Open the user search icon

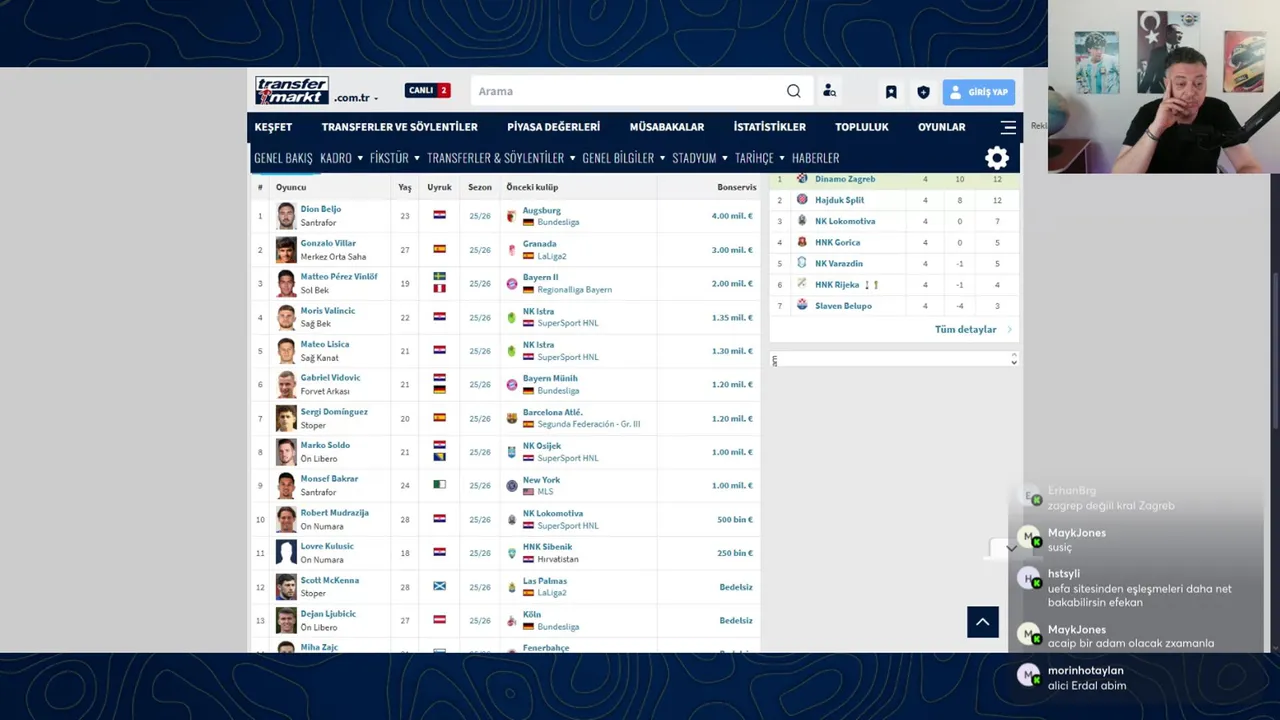(x=829, y=91)
